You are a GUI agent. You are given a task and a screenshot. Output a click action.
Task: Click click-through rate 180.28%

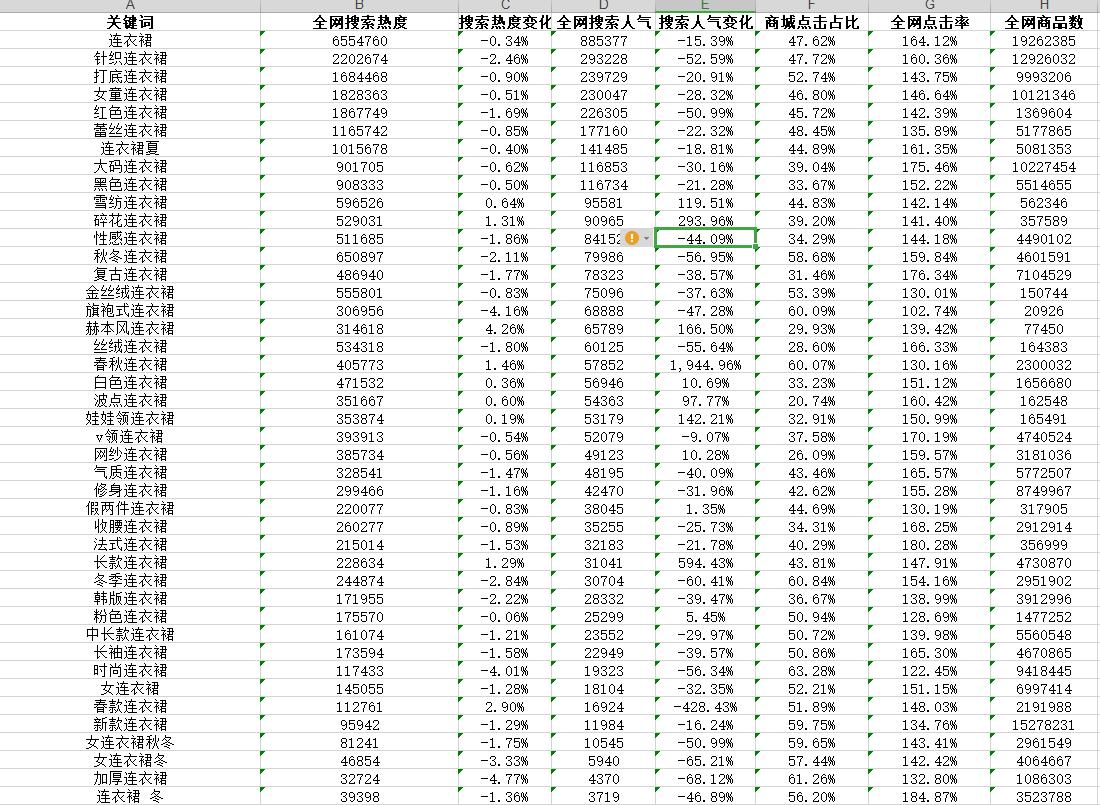[930, 545]
